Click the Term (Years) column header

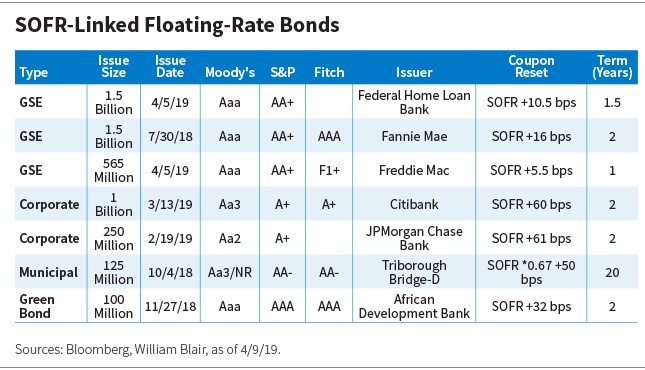(612, 67)
